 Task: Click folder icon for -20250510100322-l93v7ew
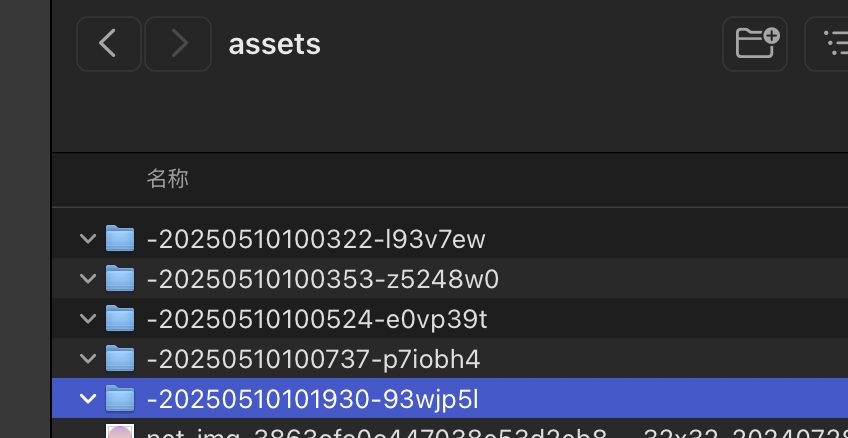[x=120, y=239]
